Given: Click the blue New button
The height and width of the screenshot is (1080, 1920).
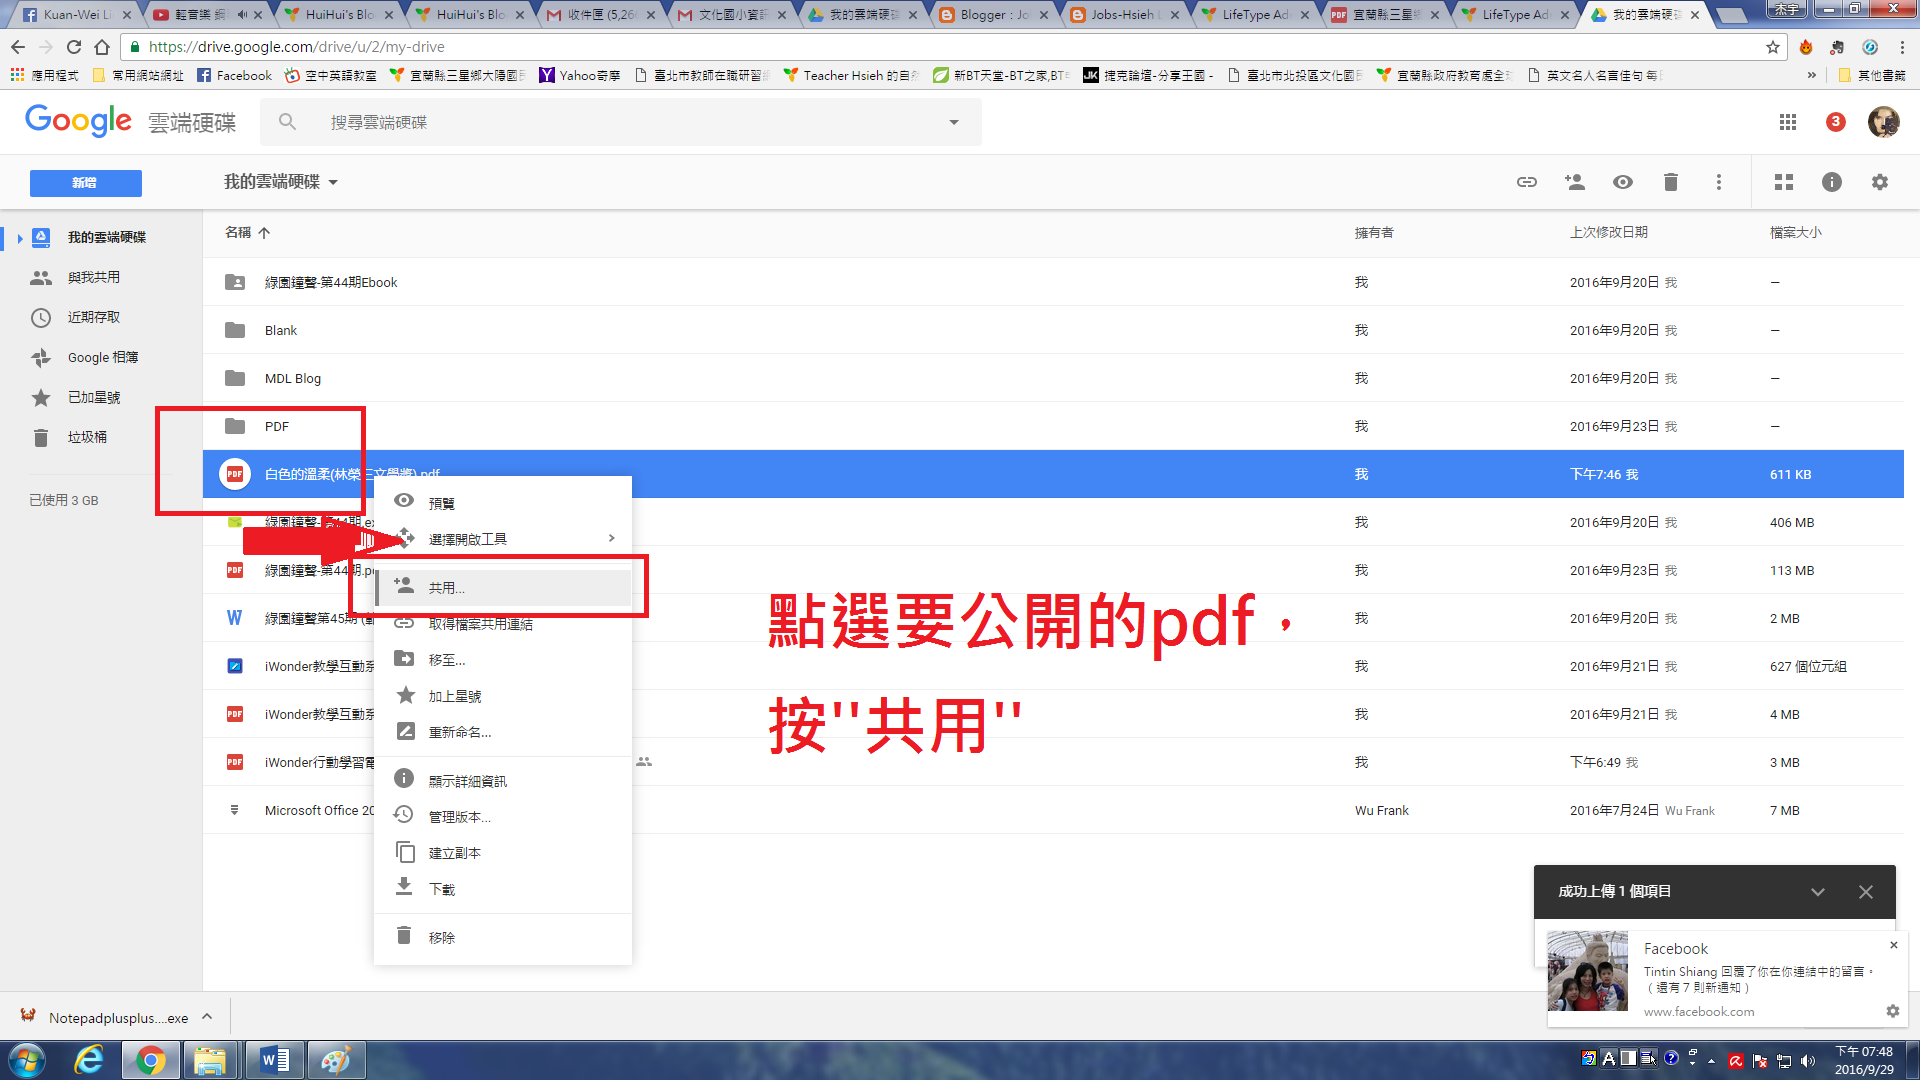Looking at the screenshot, I should pyautogui.click(x=85, y=183).
